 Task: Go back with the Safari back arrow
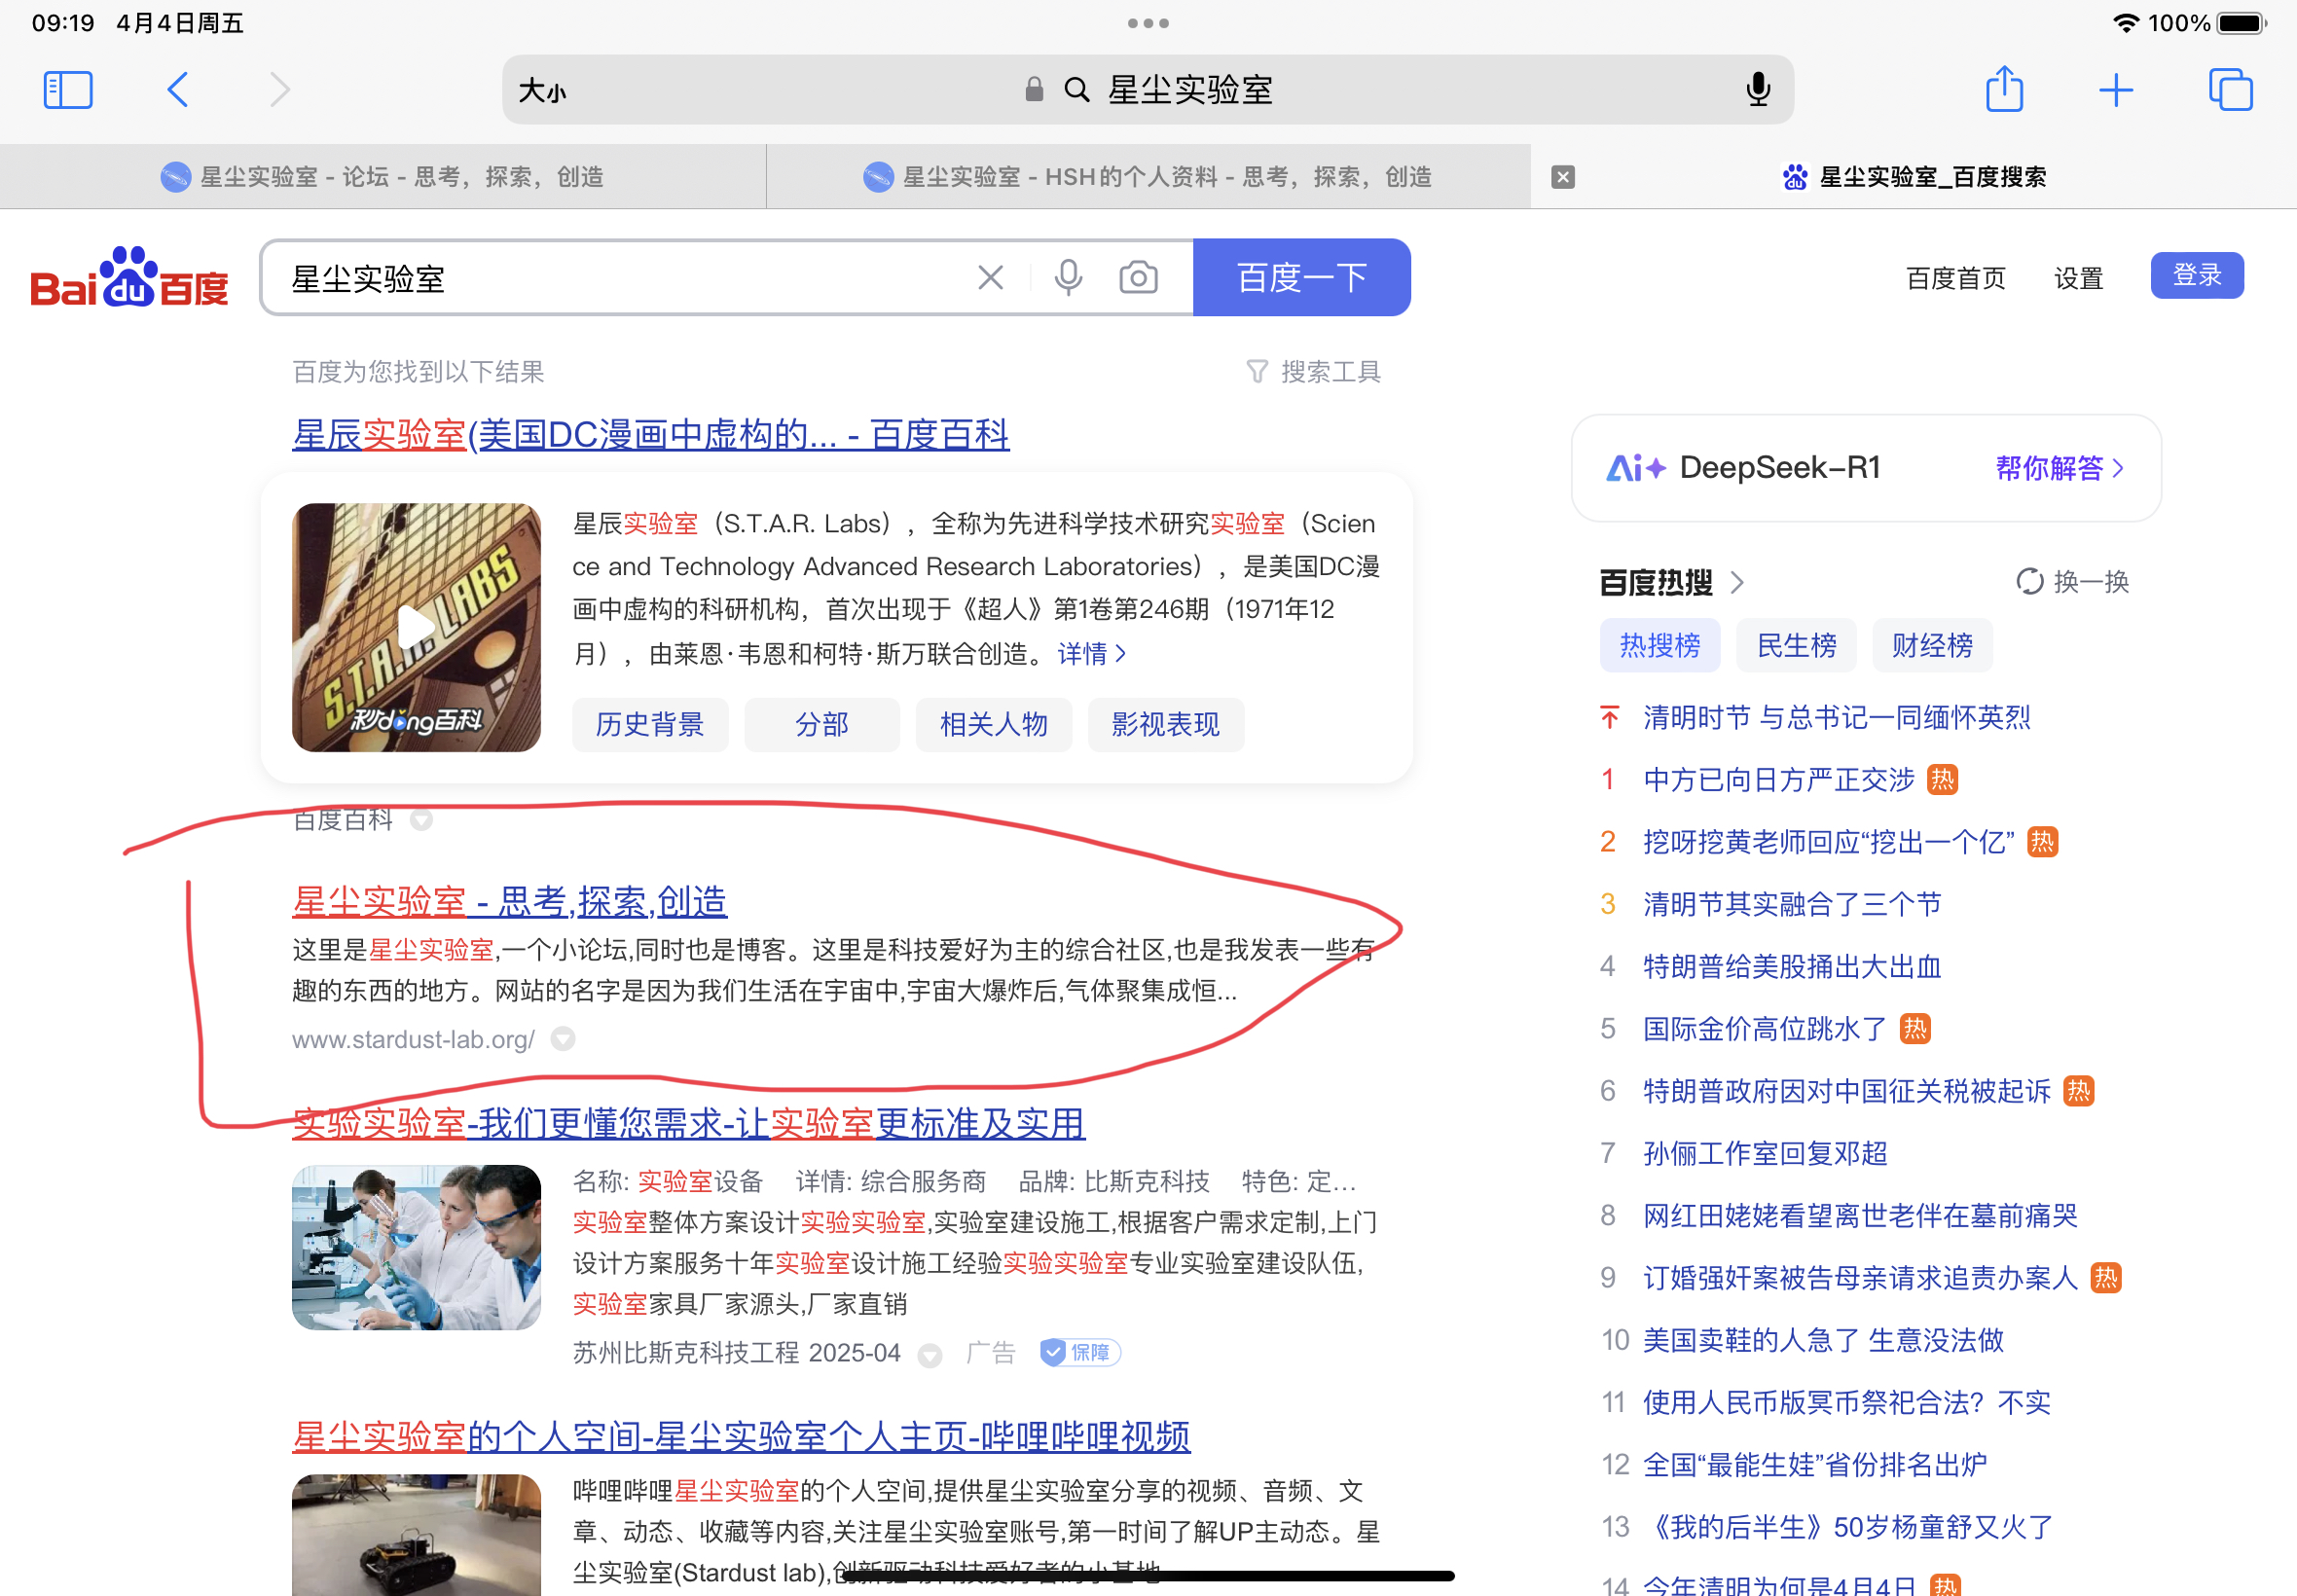click(x=177, y=90)
